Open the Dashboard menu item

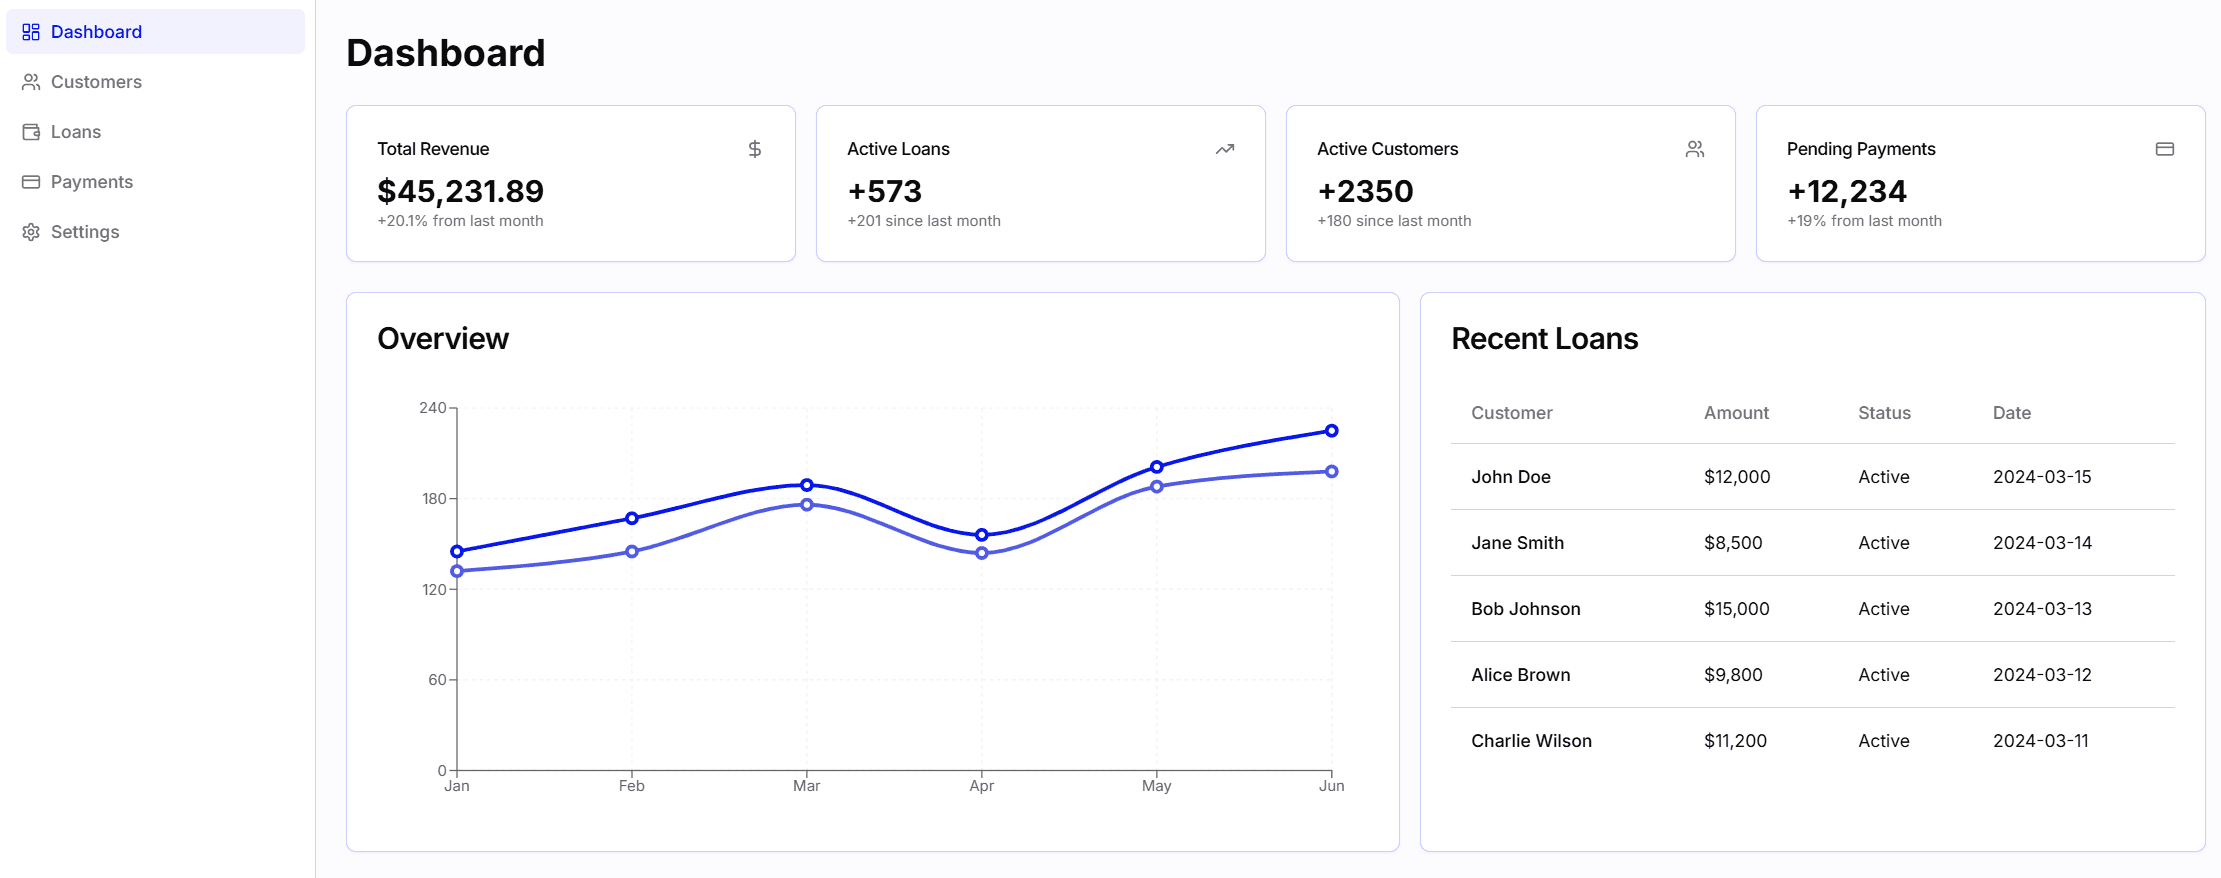point(156,32)
